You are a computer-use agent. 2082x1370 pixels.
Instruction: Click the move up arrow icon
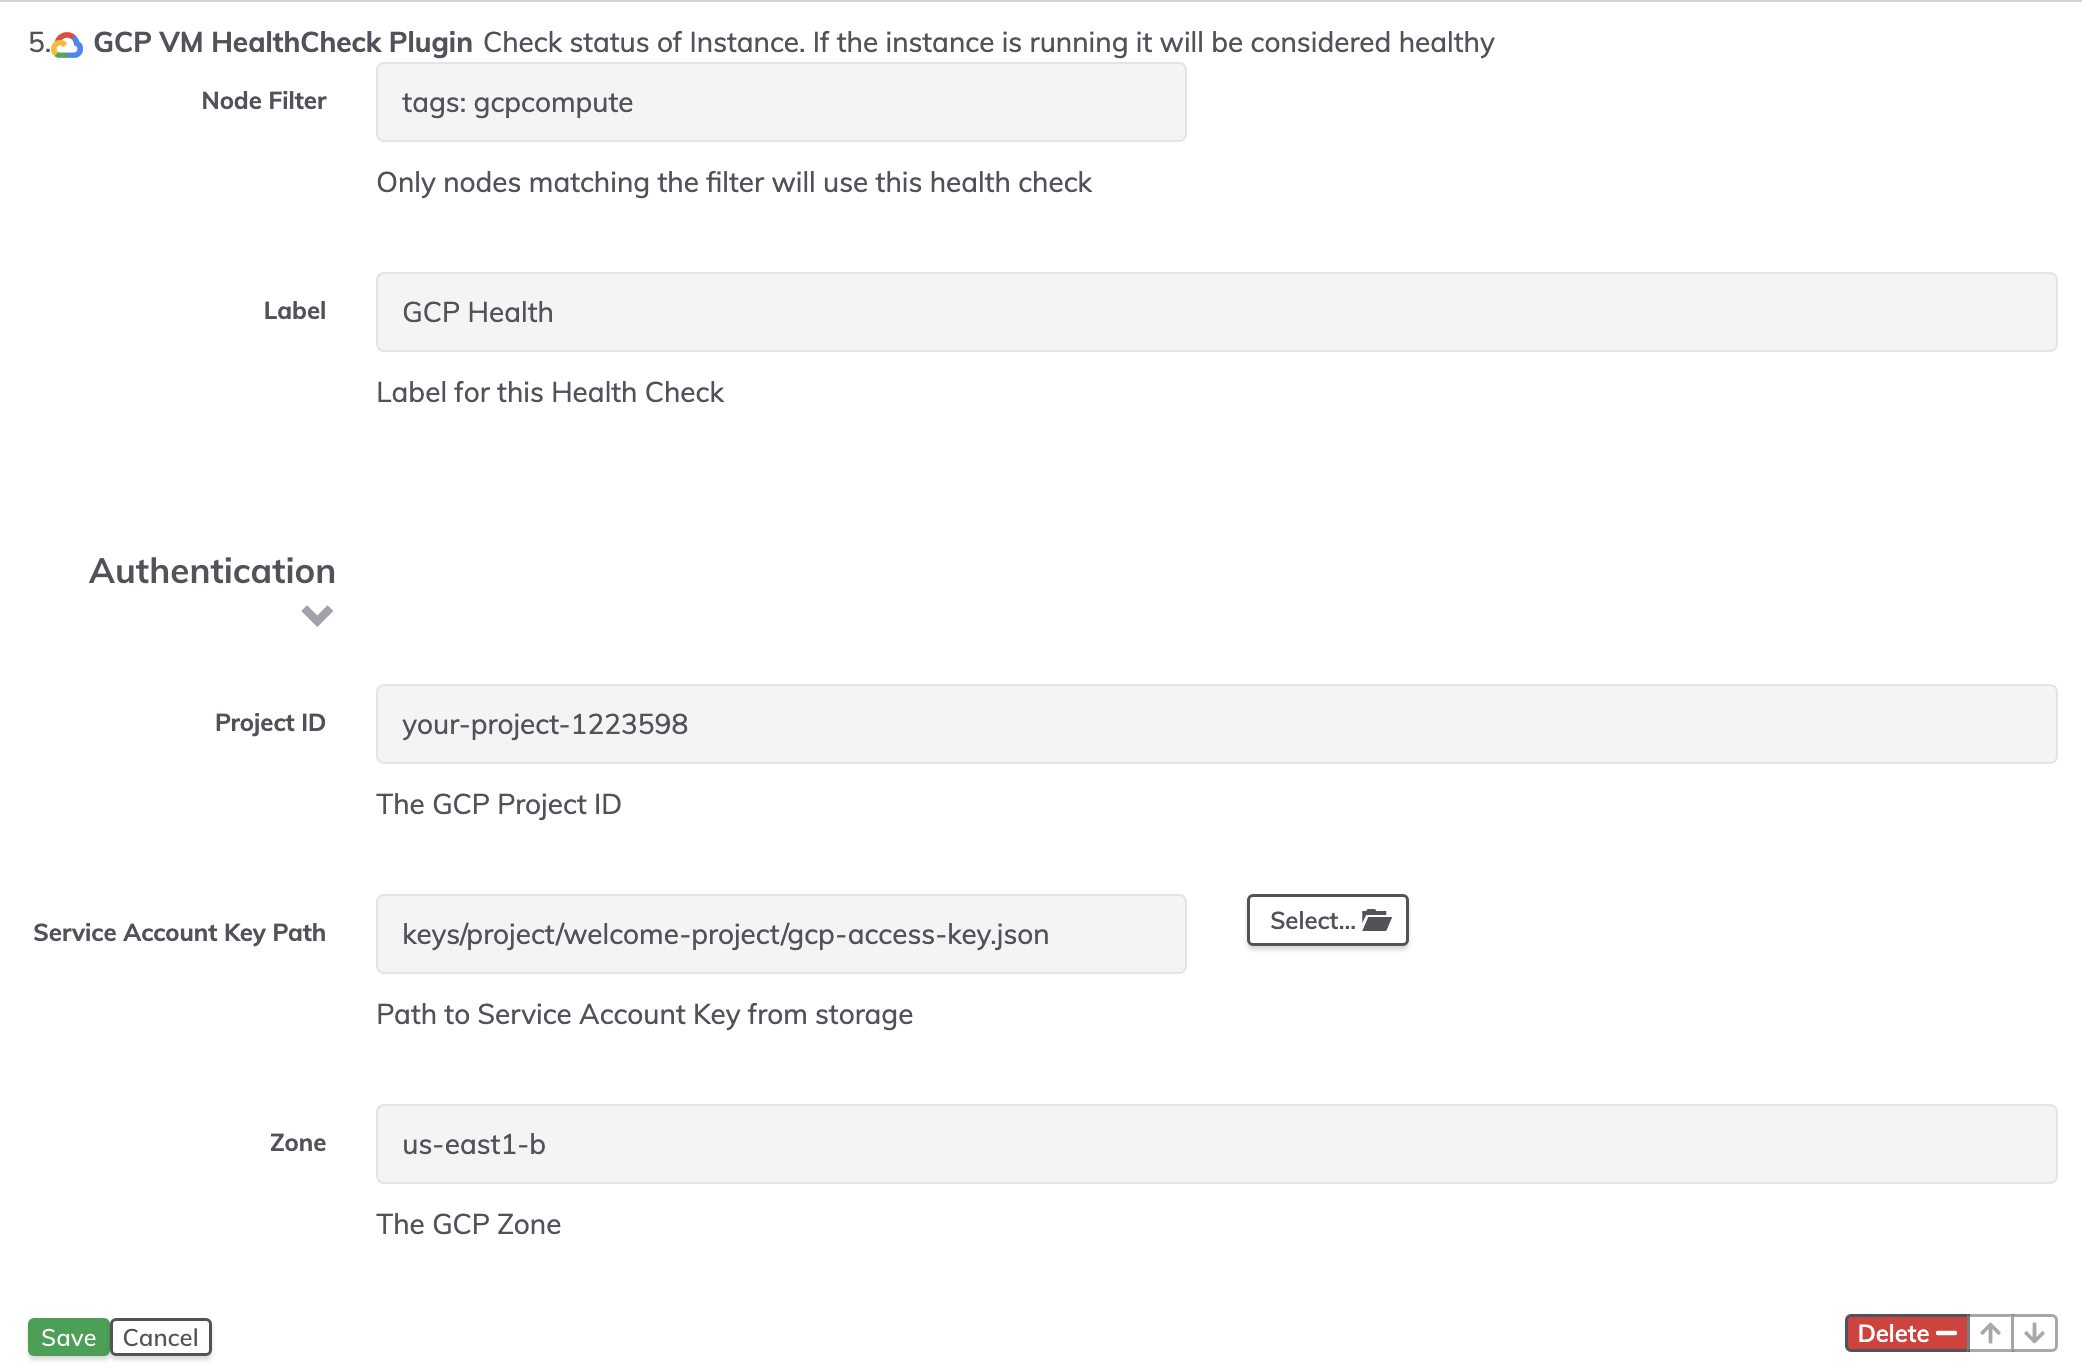(x=1990, y=1333)
